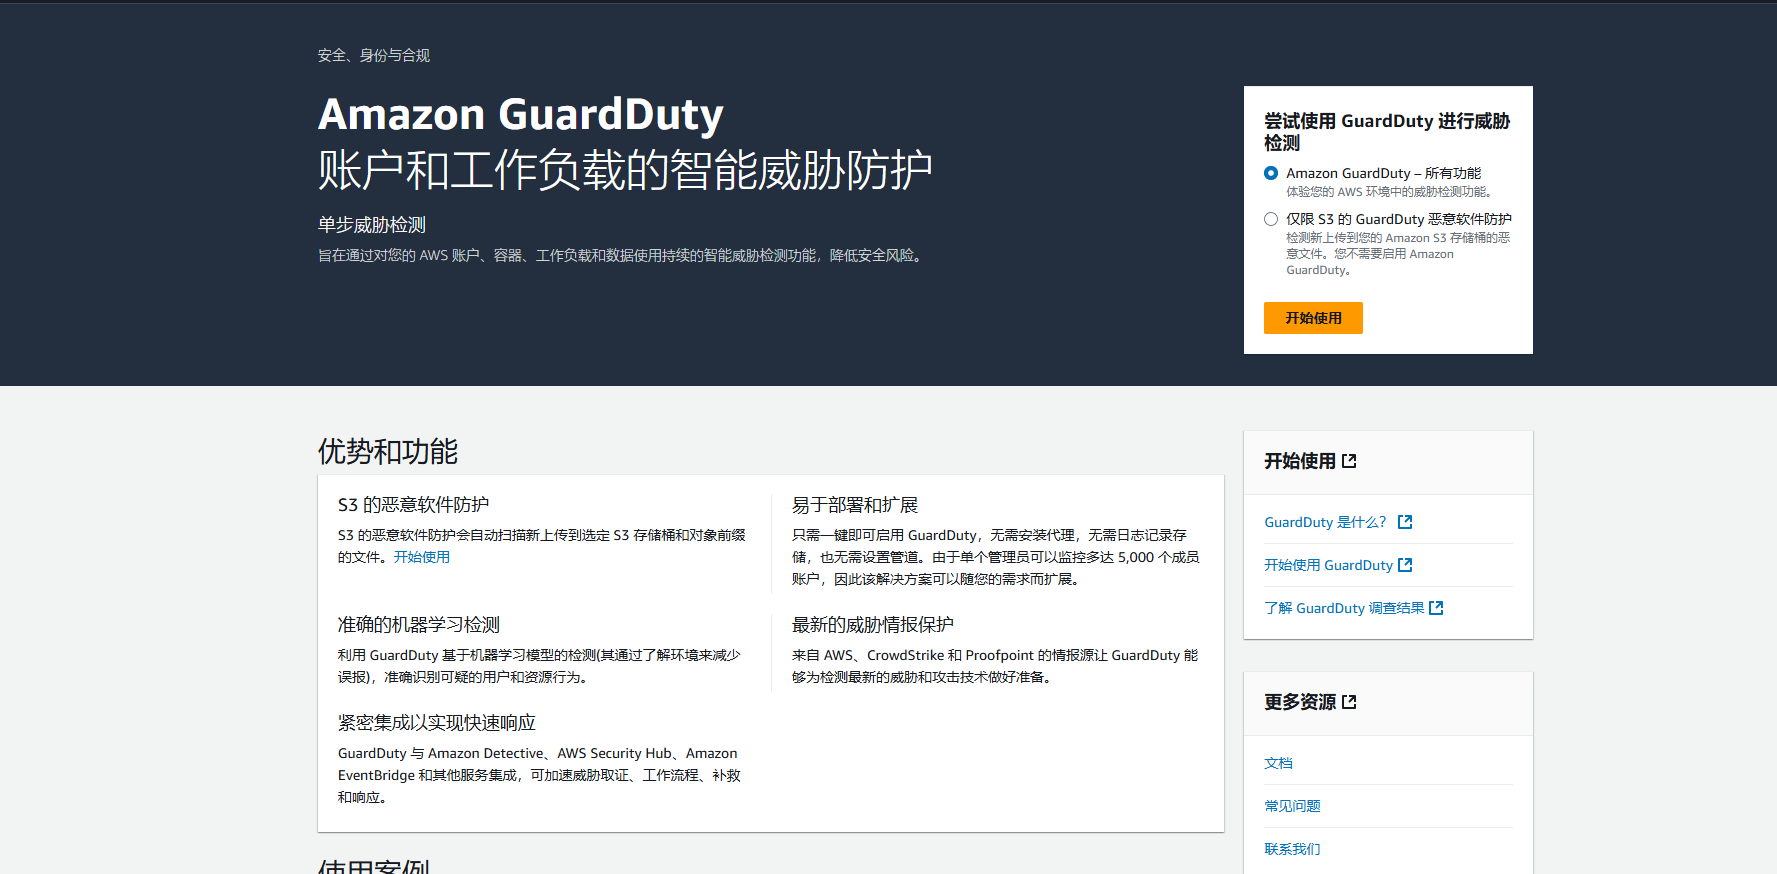Select Amazon GuardDuty – 所有功能 radio option

(1271, 173)
